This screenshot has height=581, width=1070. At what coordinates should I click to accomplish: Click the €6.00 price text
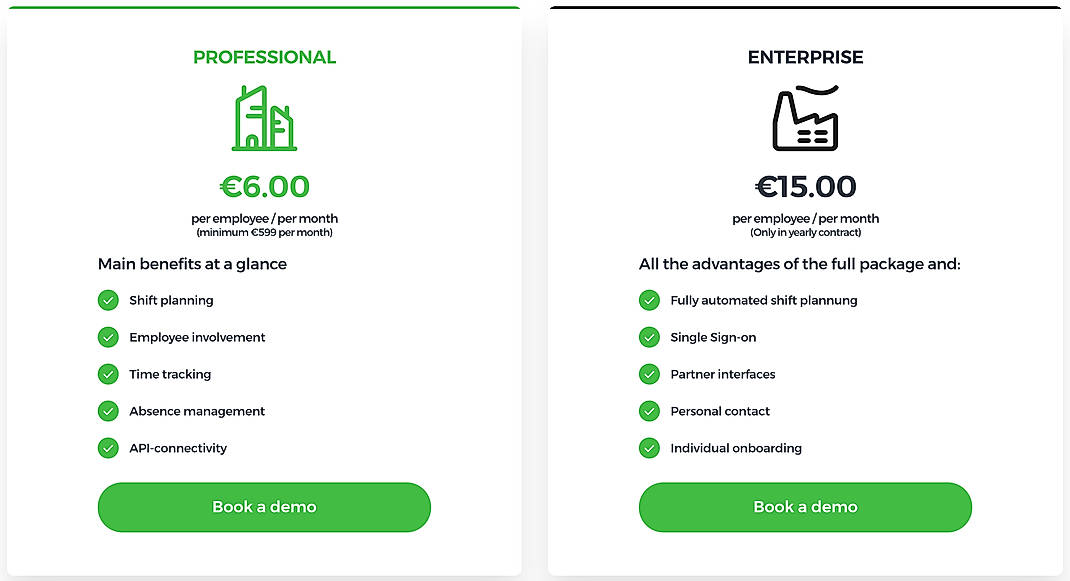point(263,187)
